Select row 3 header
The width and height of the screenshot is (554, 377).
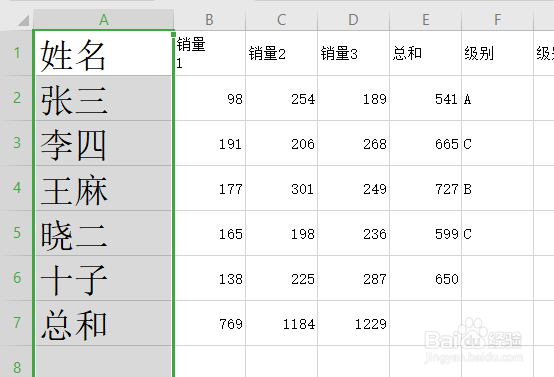[17, 143]
